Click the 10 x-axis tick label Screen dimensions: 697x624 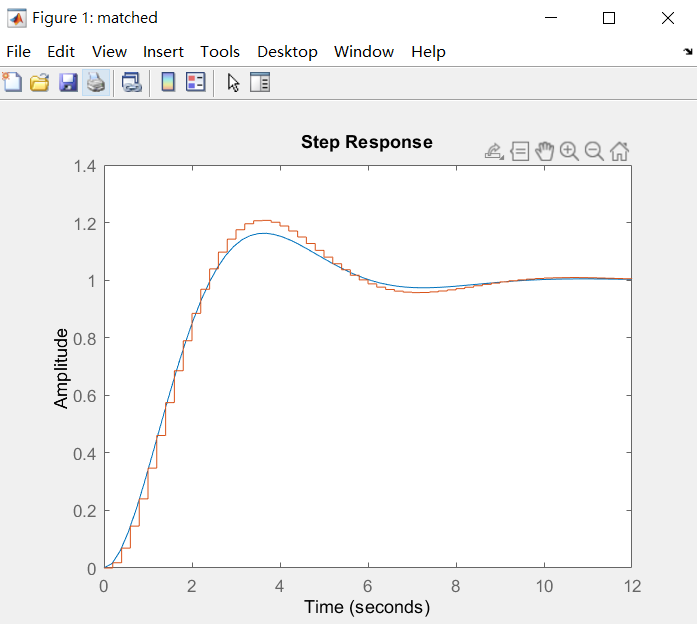point(544,586)
